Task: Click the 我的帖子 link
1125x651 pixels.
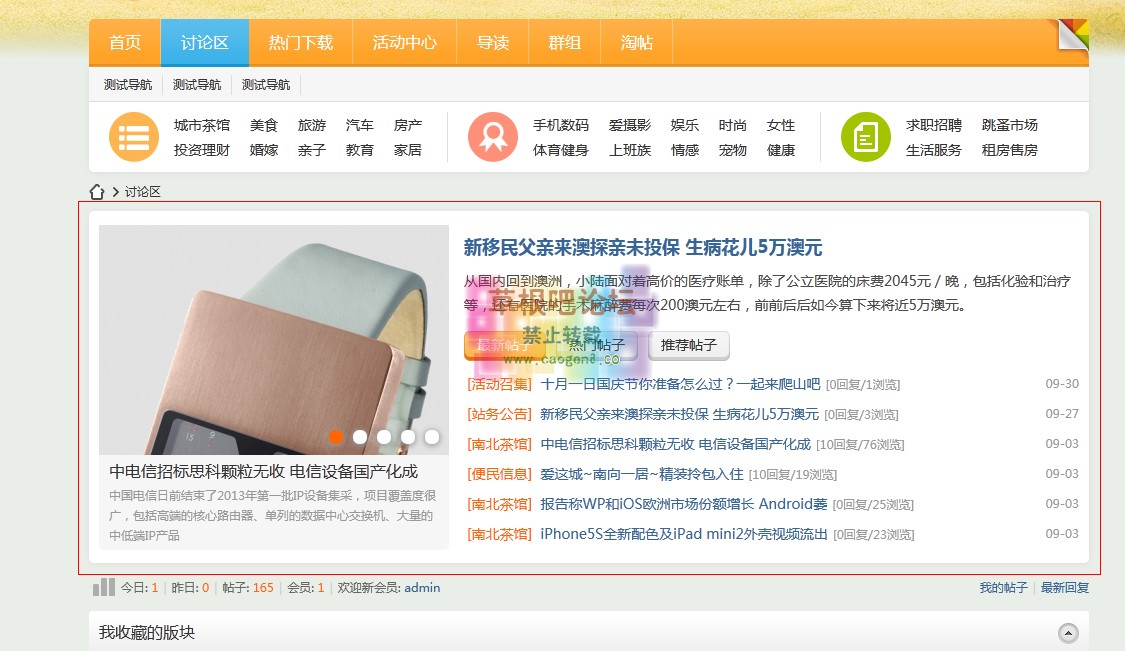Action: coord(1003,588)
